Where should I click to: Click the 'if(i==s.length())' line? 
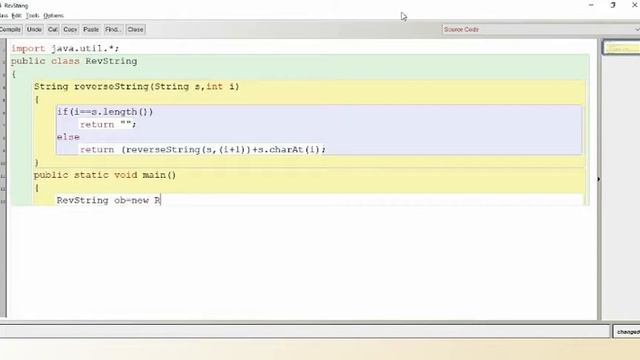coord(105,111)
